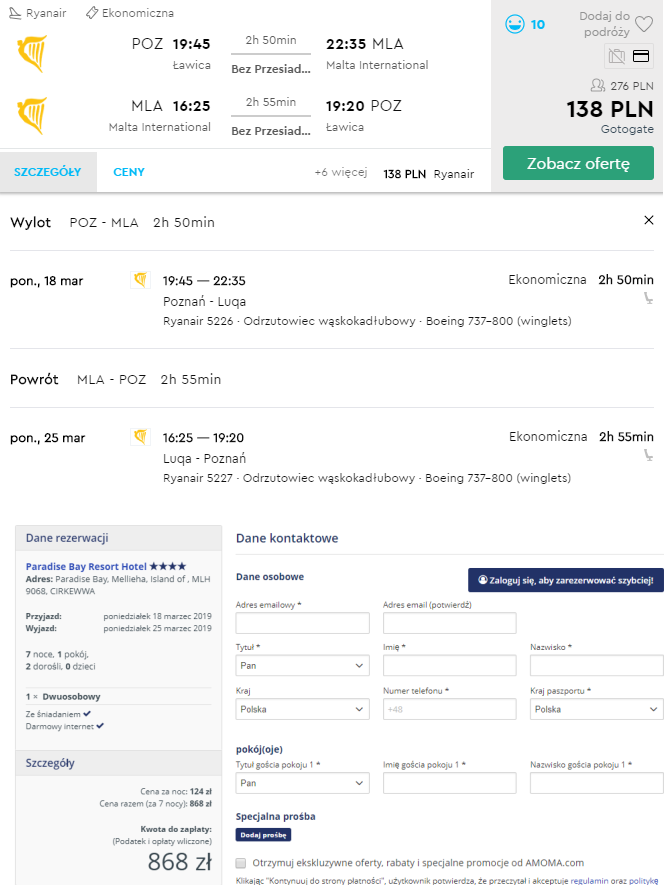Open the Kraj paszportu dropdown

point(597,709)
